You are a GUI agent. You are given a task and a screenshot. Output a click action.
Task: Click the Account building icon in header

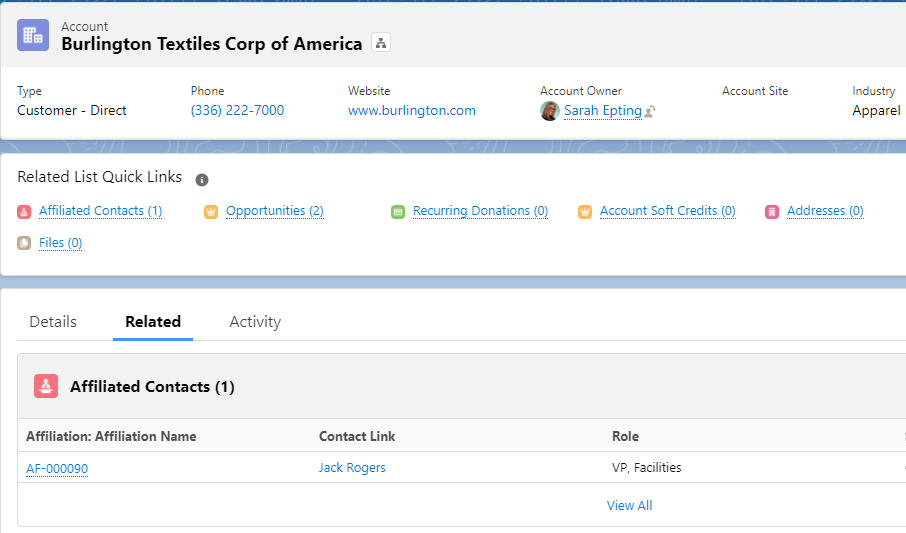(x=33, y=35)
